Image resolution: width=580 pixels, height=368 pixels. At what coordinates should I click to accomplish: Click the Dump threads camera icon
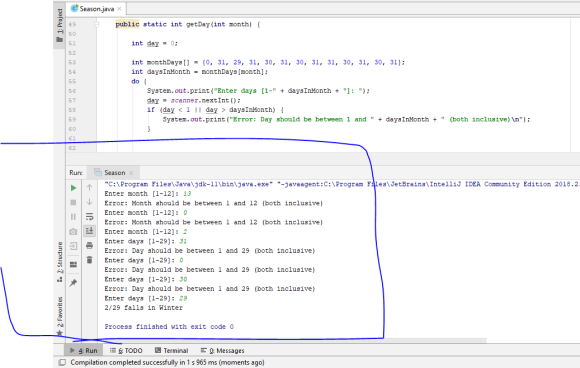(x=73, y=232)
